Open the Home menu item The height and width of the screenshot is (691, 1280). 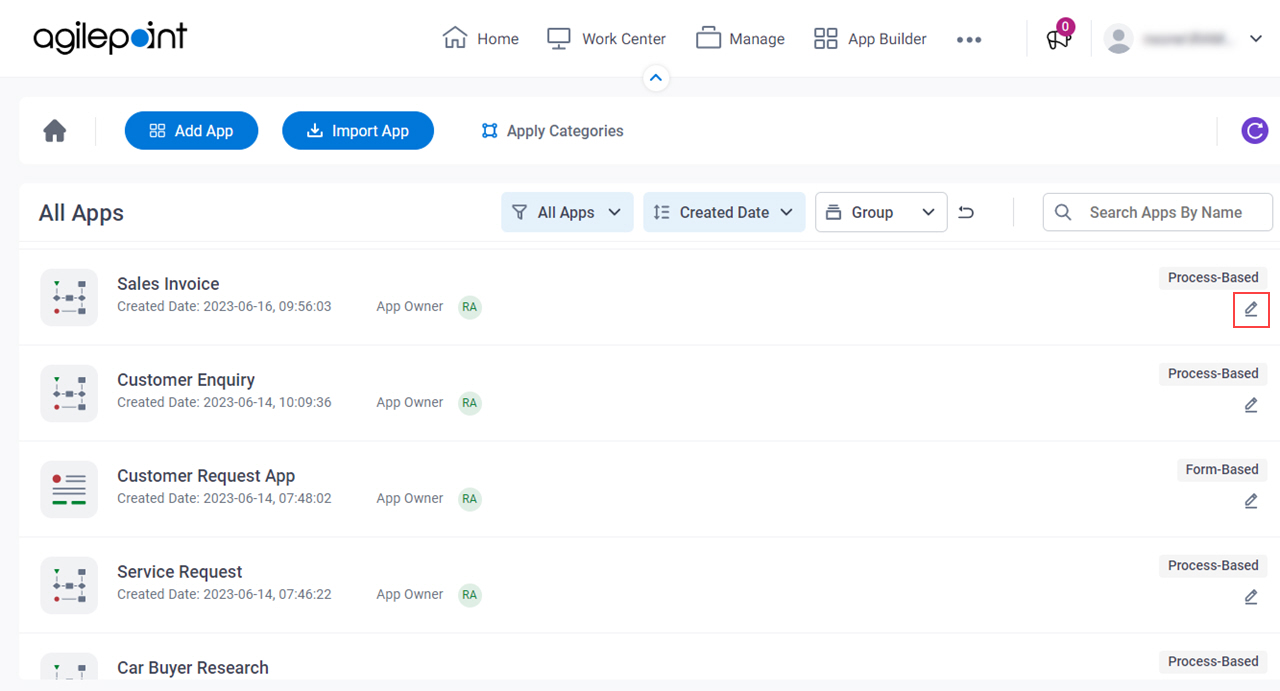click(x=481, y=39)
